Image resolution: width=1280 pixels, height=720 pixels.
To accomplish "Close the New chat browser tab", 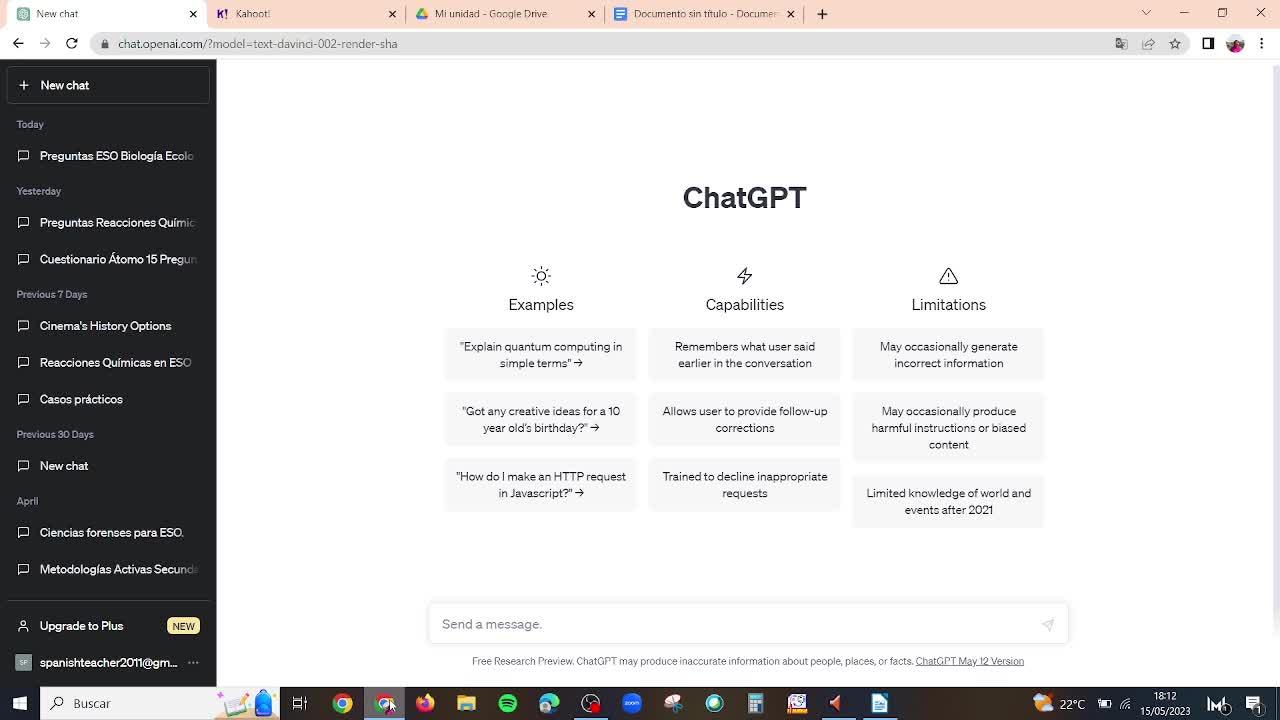I will point(193,14).
